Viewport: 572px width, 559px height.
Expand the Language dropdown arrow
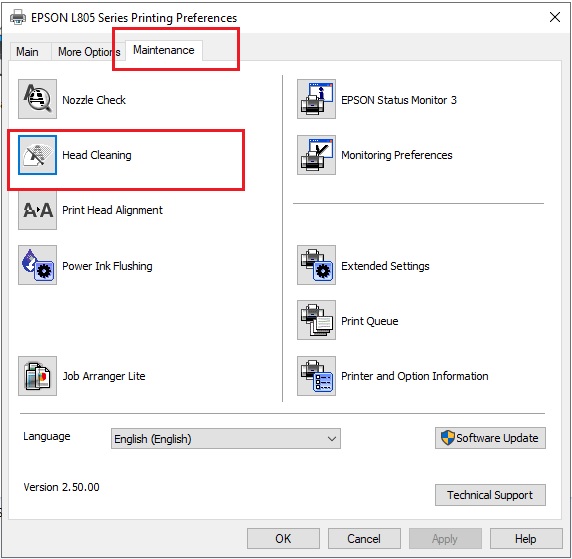[331, 439]
